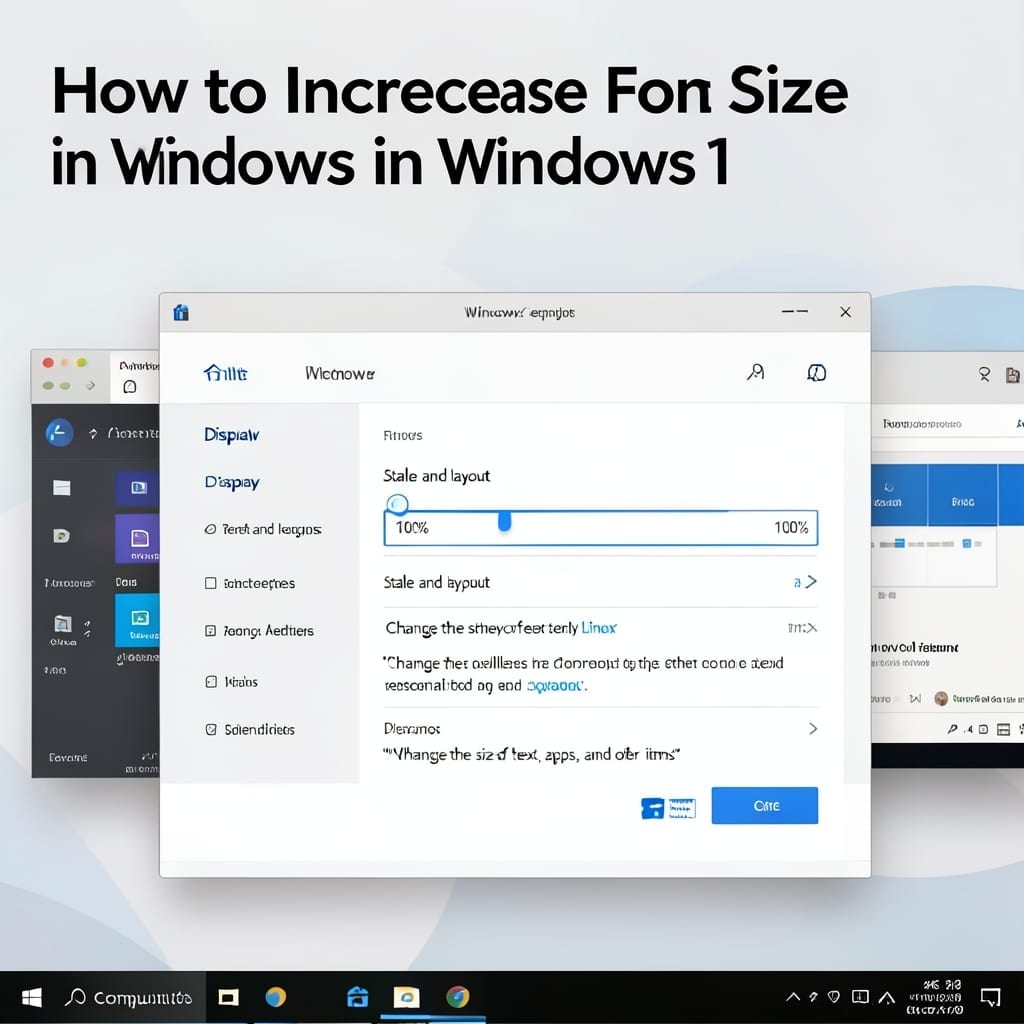Select 'Dispialv' in the settings sidebar
This screenshot has height=1024, width=1024.
(231, 435)
